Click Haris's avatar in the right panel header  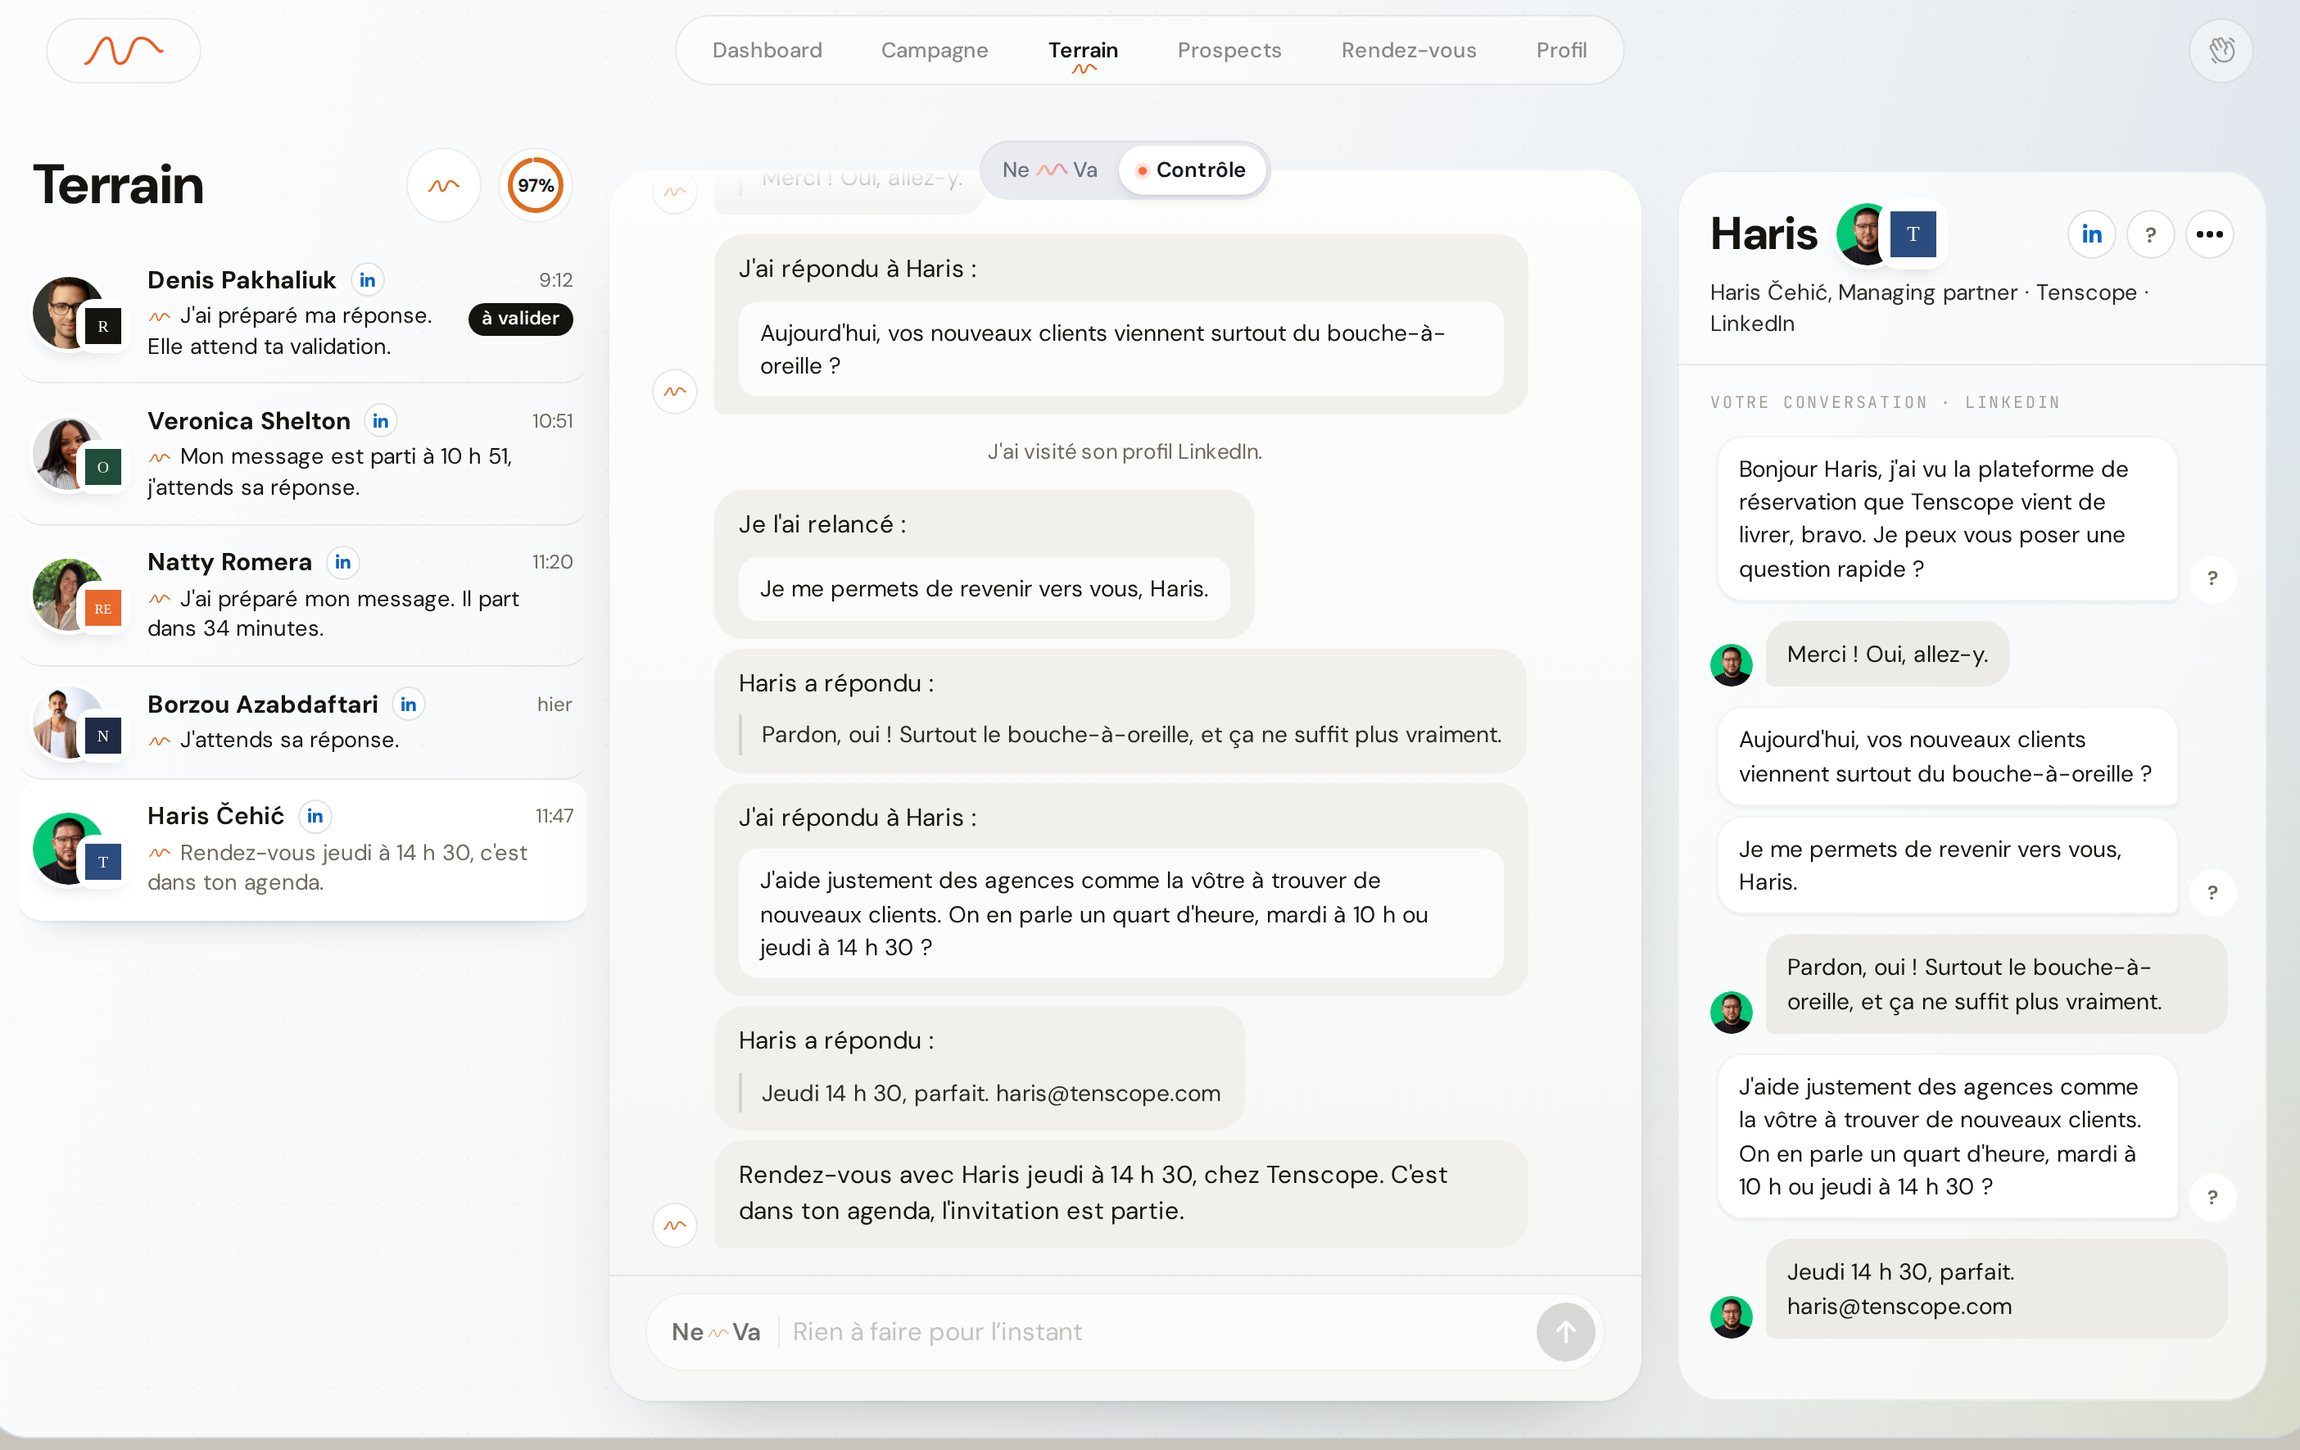[x=1862, y=234]
